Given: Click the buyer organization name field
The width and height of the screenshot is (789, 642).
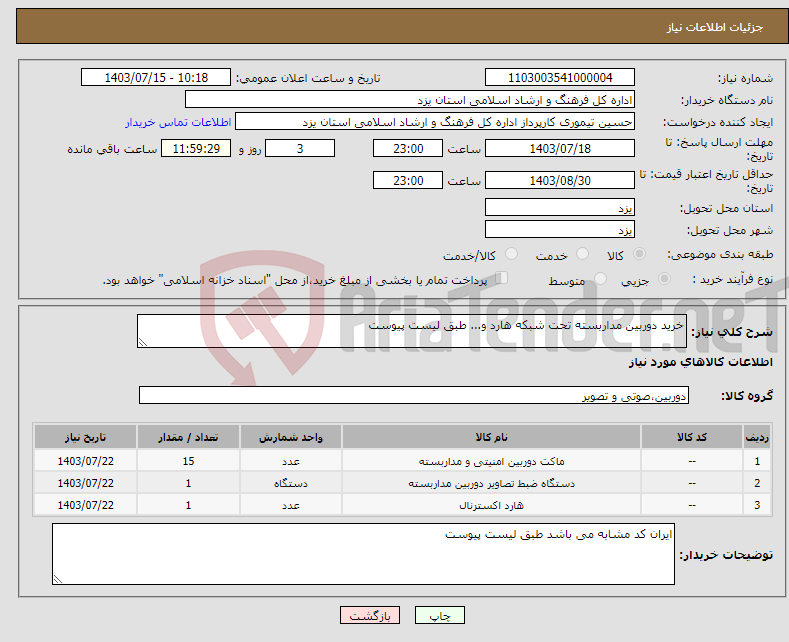Looking at the screenshot, I should click(410, 100).
